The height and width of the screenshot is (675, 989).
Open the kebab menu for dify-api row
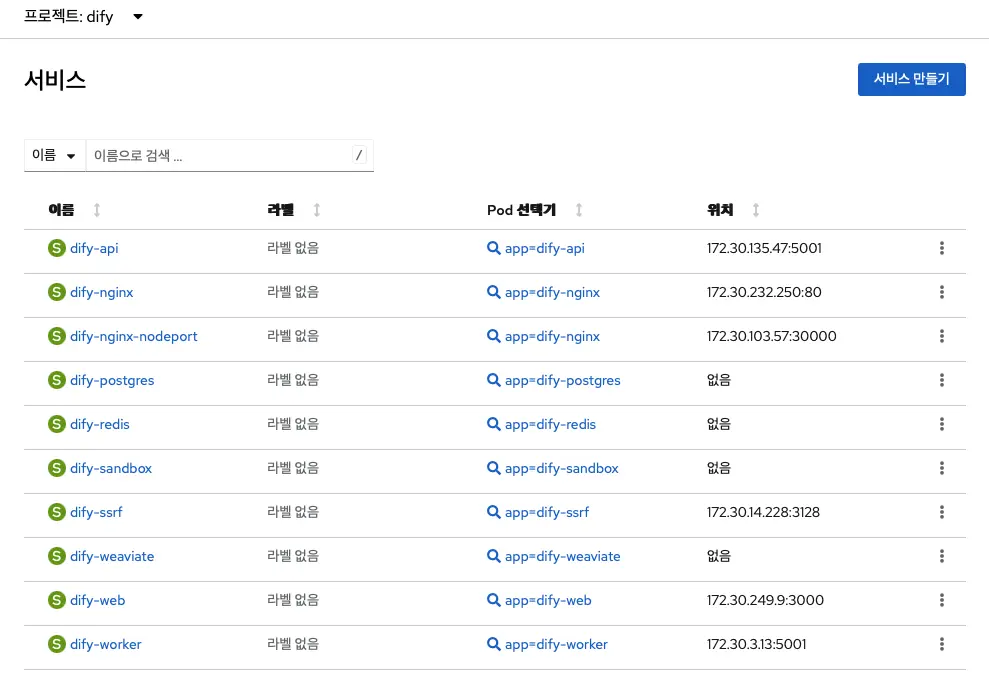(941, 248)
